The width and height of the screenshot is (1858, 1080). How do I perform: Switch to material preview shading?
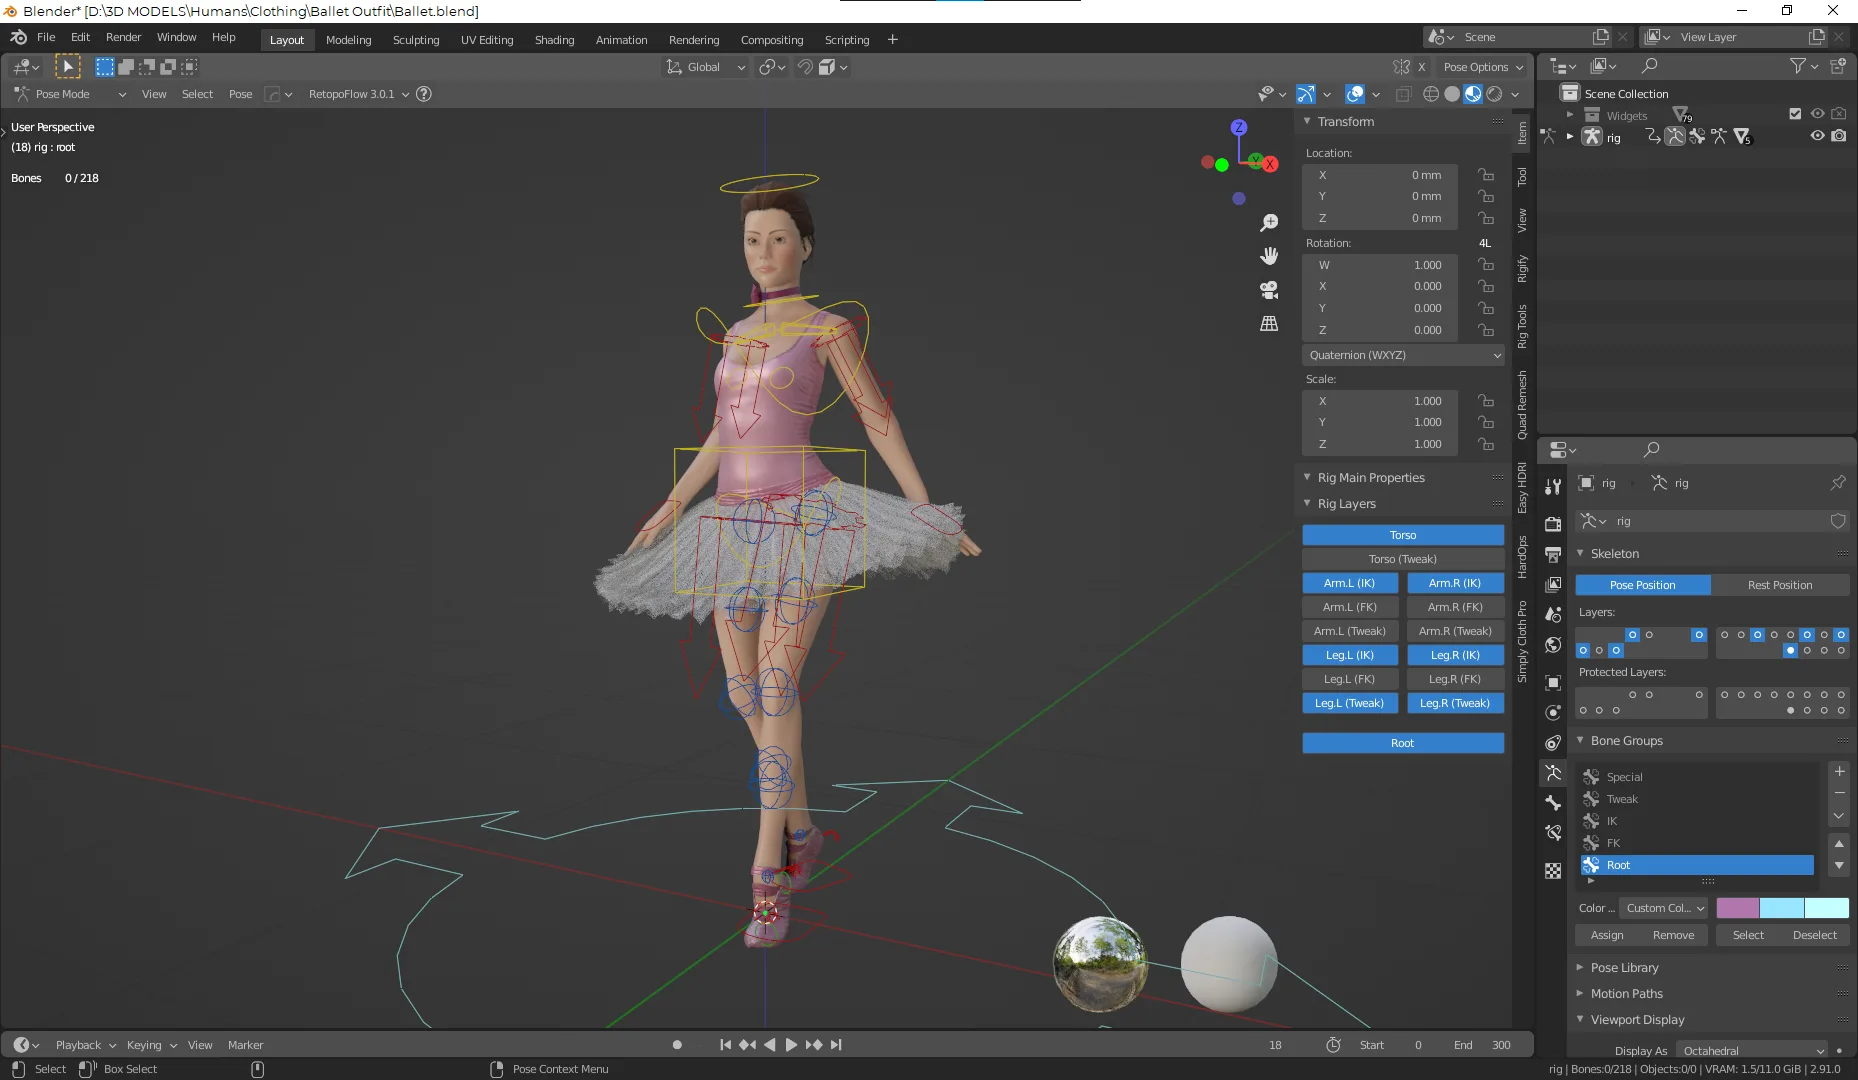click(x=1473, y=94)
